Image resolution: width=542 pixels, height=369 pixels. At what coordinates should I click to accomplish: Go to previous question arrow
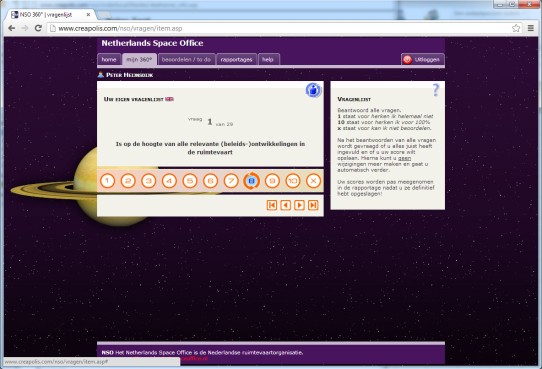pos(286,205)
